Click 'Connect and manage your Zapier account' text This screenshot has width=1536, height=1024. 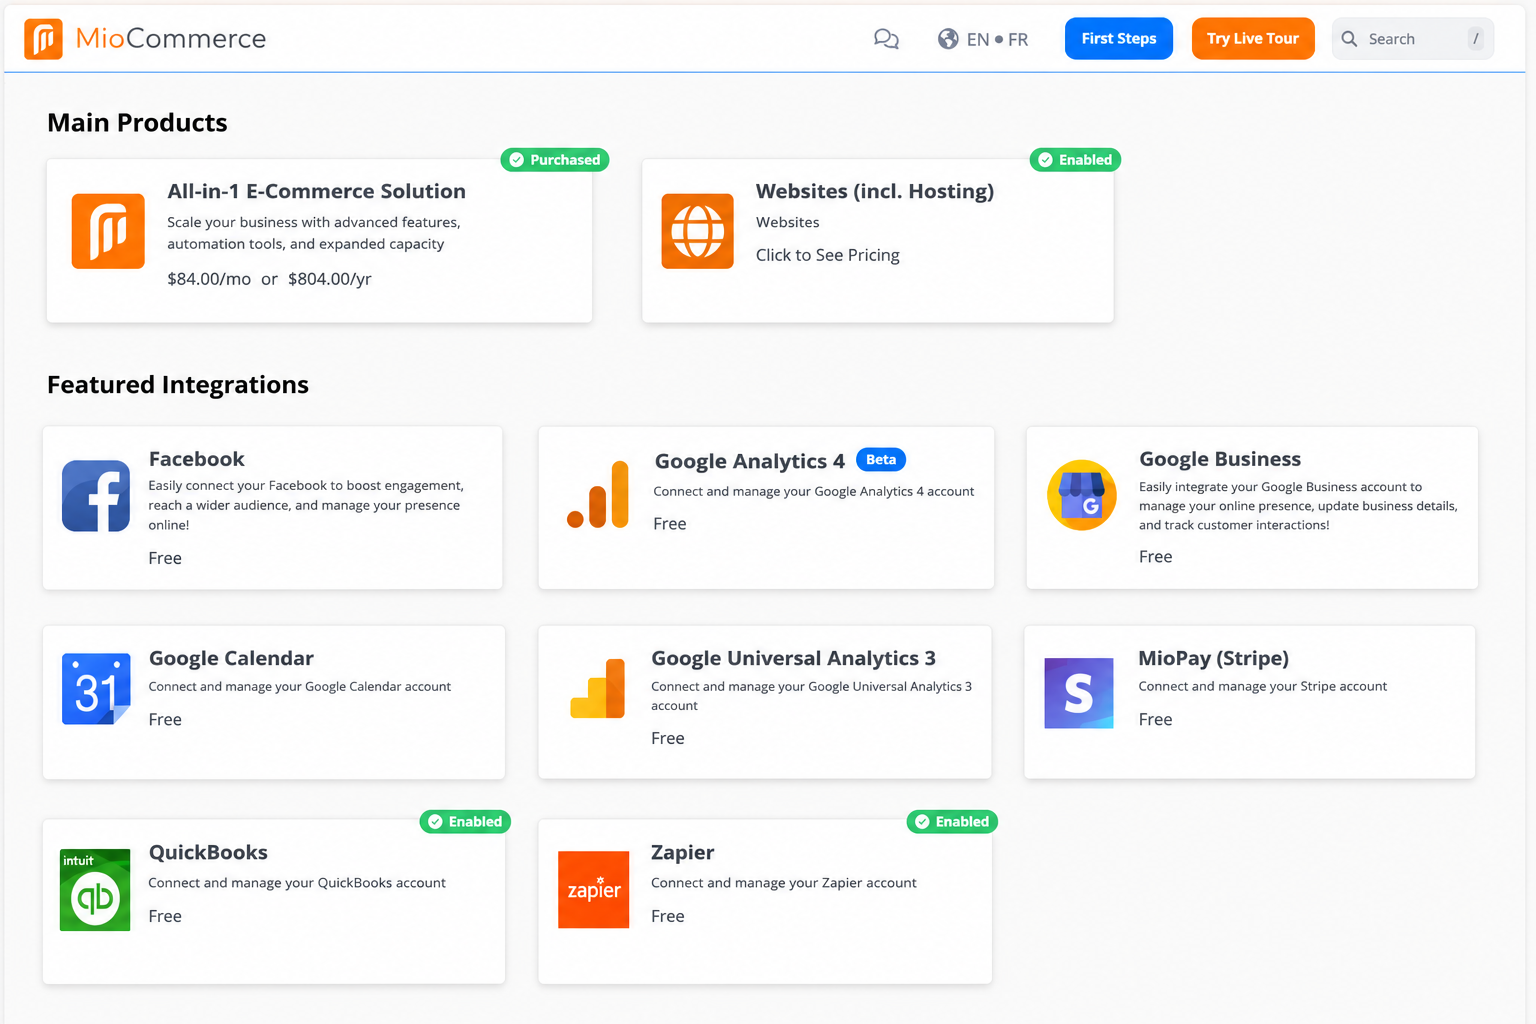(784, 883)
